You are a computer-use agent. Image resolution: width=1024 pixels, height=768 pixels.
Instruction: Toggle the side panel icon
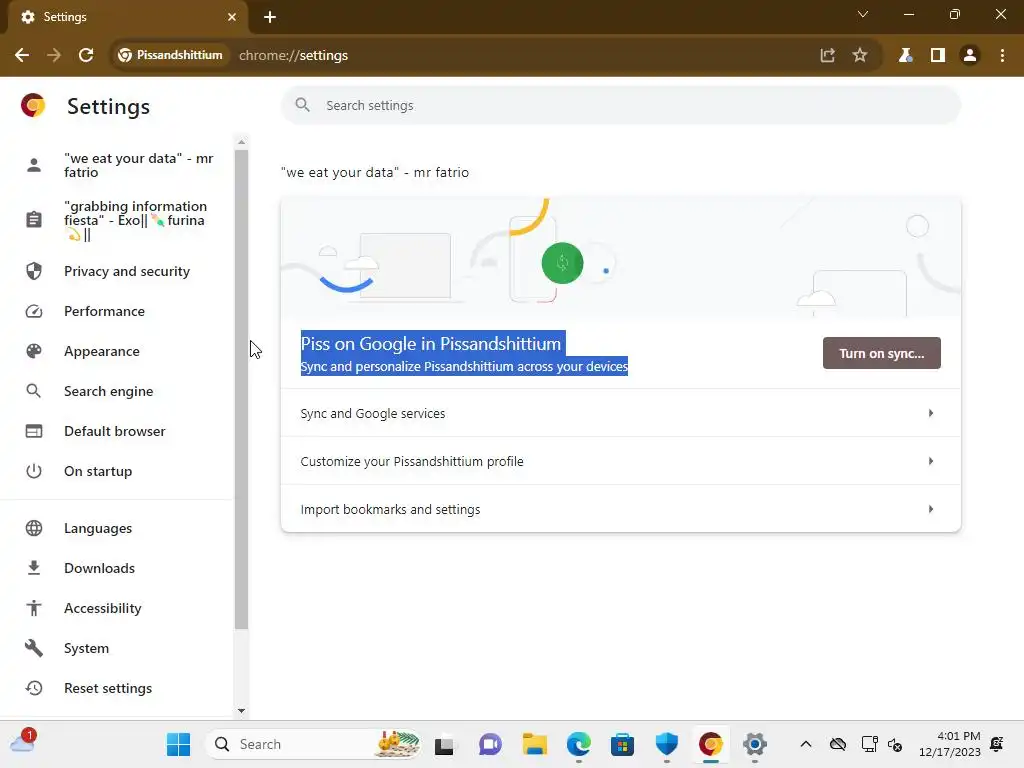(x=938, y=56)
